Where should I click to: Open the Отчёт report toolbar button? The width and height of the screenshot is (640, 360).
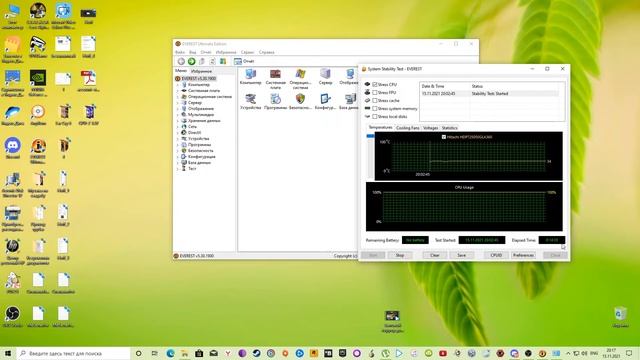244,61
